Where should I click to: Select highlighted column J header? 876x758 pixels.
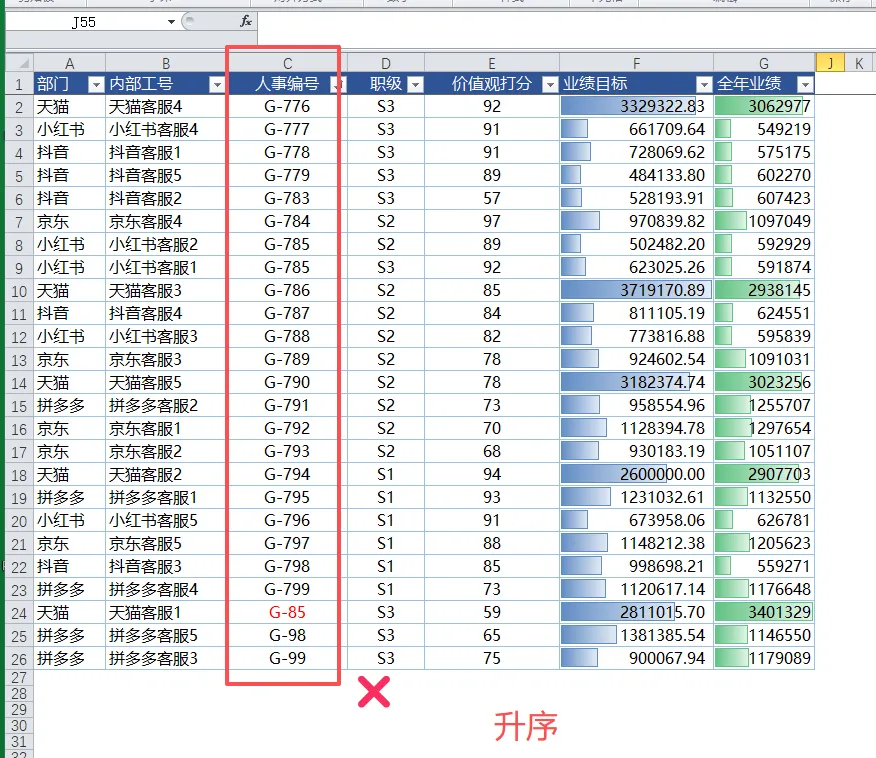coord(830,63)
